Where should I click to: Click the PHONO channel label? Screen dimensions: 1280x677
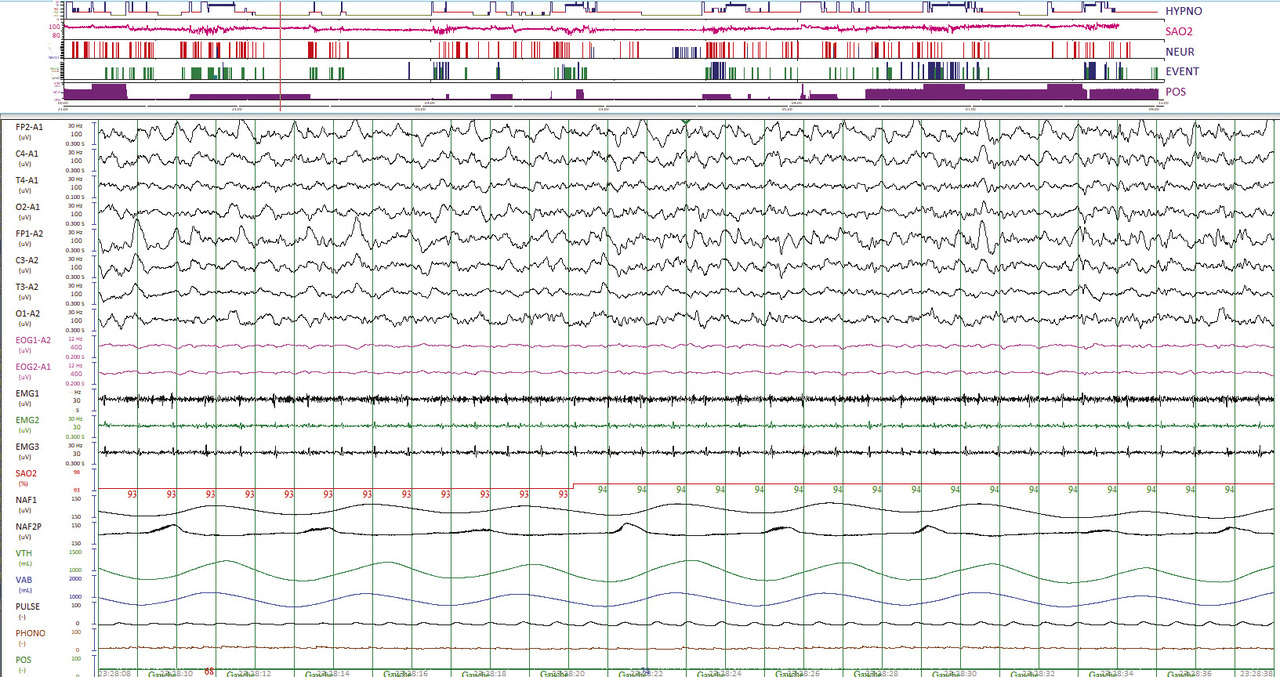pyautogui.click(x=29, y=632)
